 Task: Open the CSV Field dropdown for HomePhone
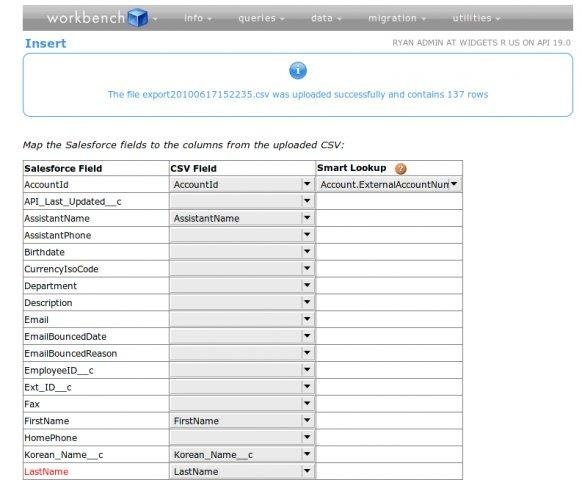click(242, 438)
